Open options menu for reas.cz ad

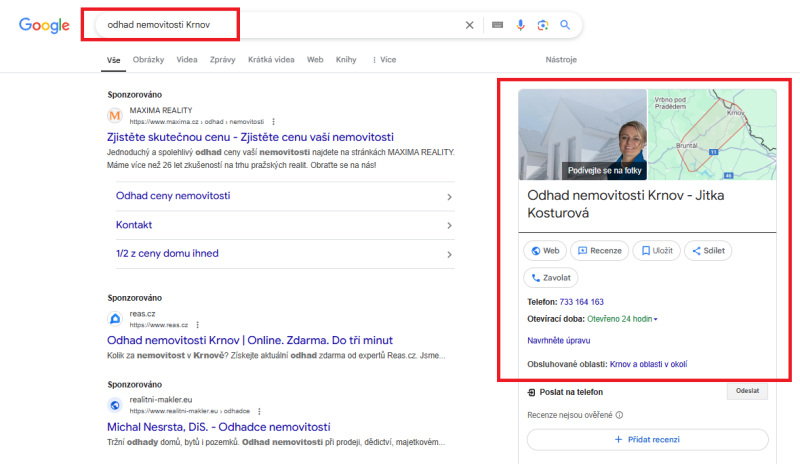pos(197,325)
